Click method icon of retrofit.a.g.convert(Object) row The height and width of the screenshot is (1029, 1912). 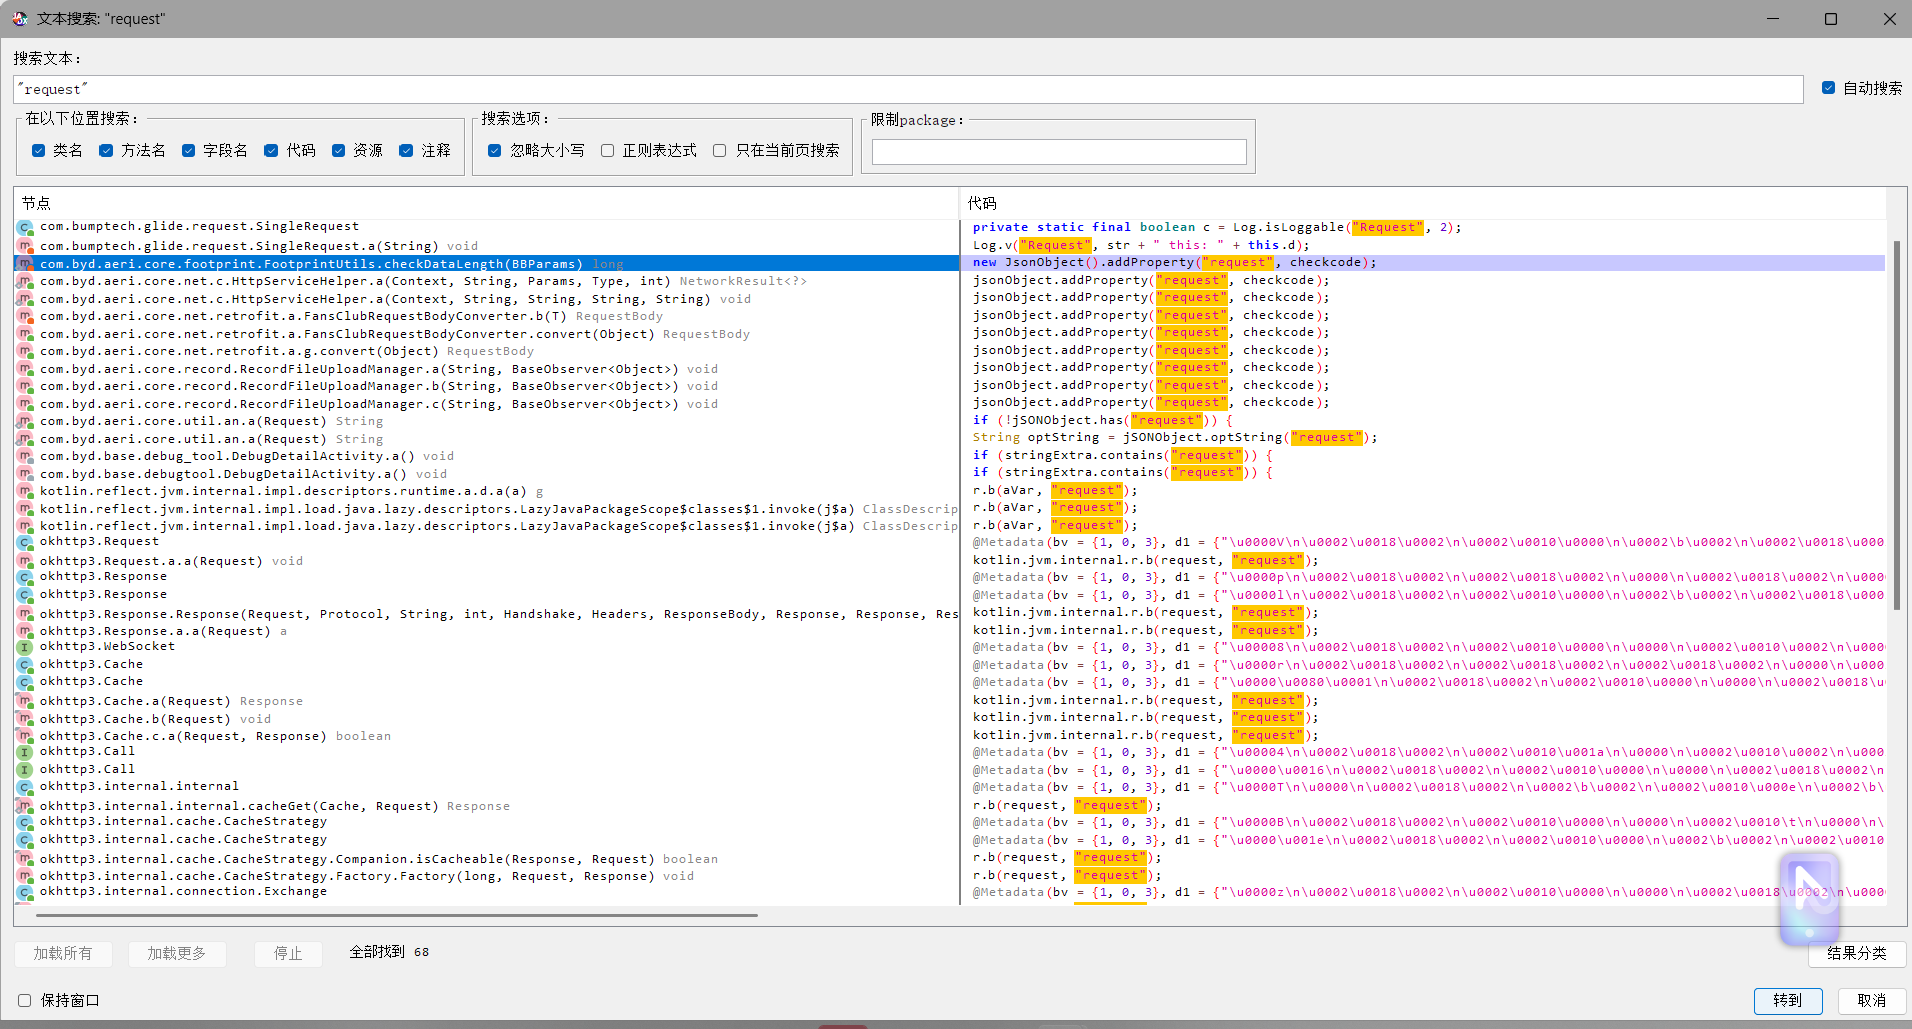25,351
